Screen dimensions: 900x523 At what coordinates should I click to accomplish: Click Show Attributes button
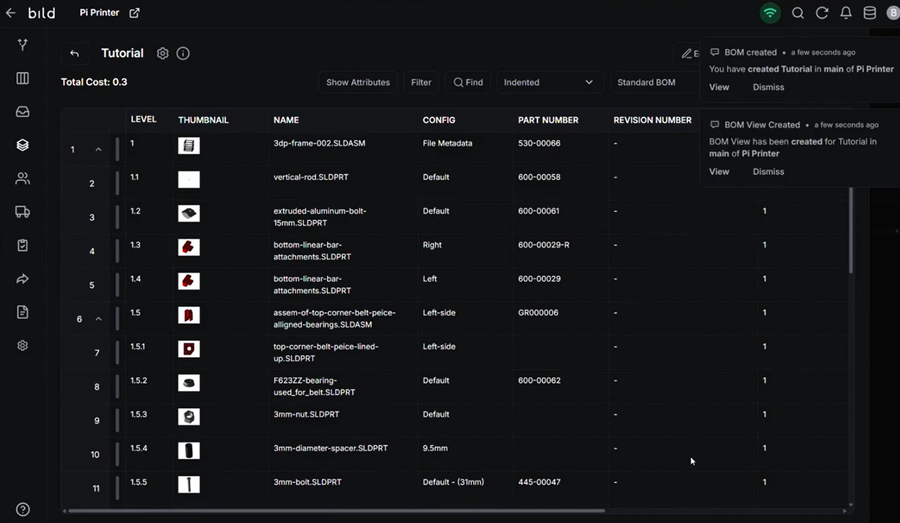point(358,82)
